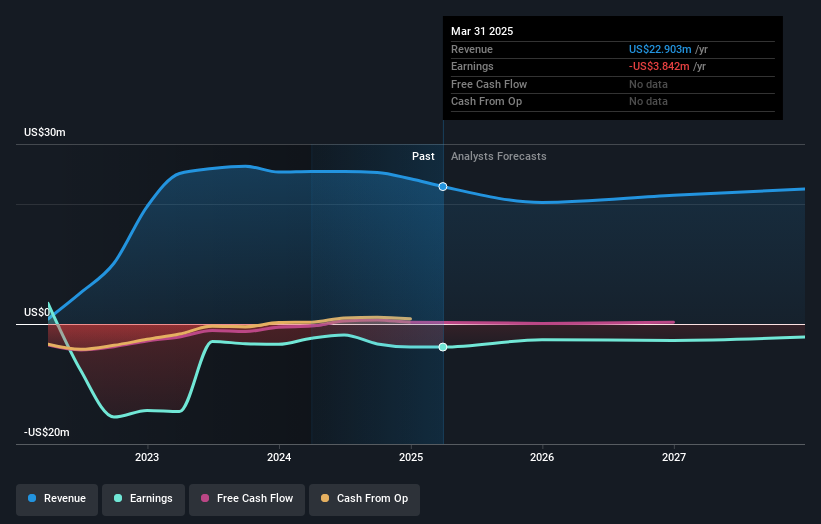This screenshot has width=821, height=524.
Task: Click the 'Mar 31 2025' tooltip date
Action: 482,31
